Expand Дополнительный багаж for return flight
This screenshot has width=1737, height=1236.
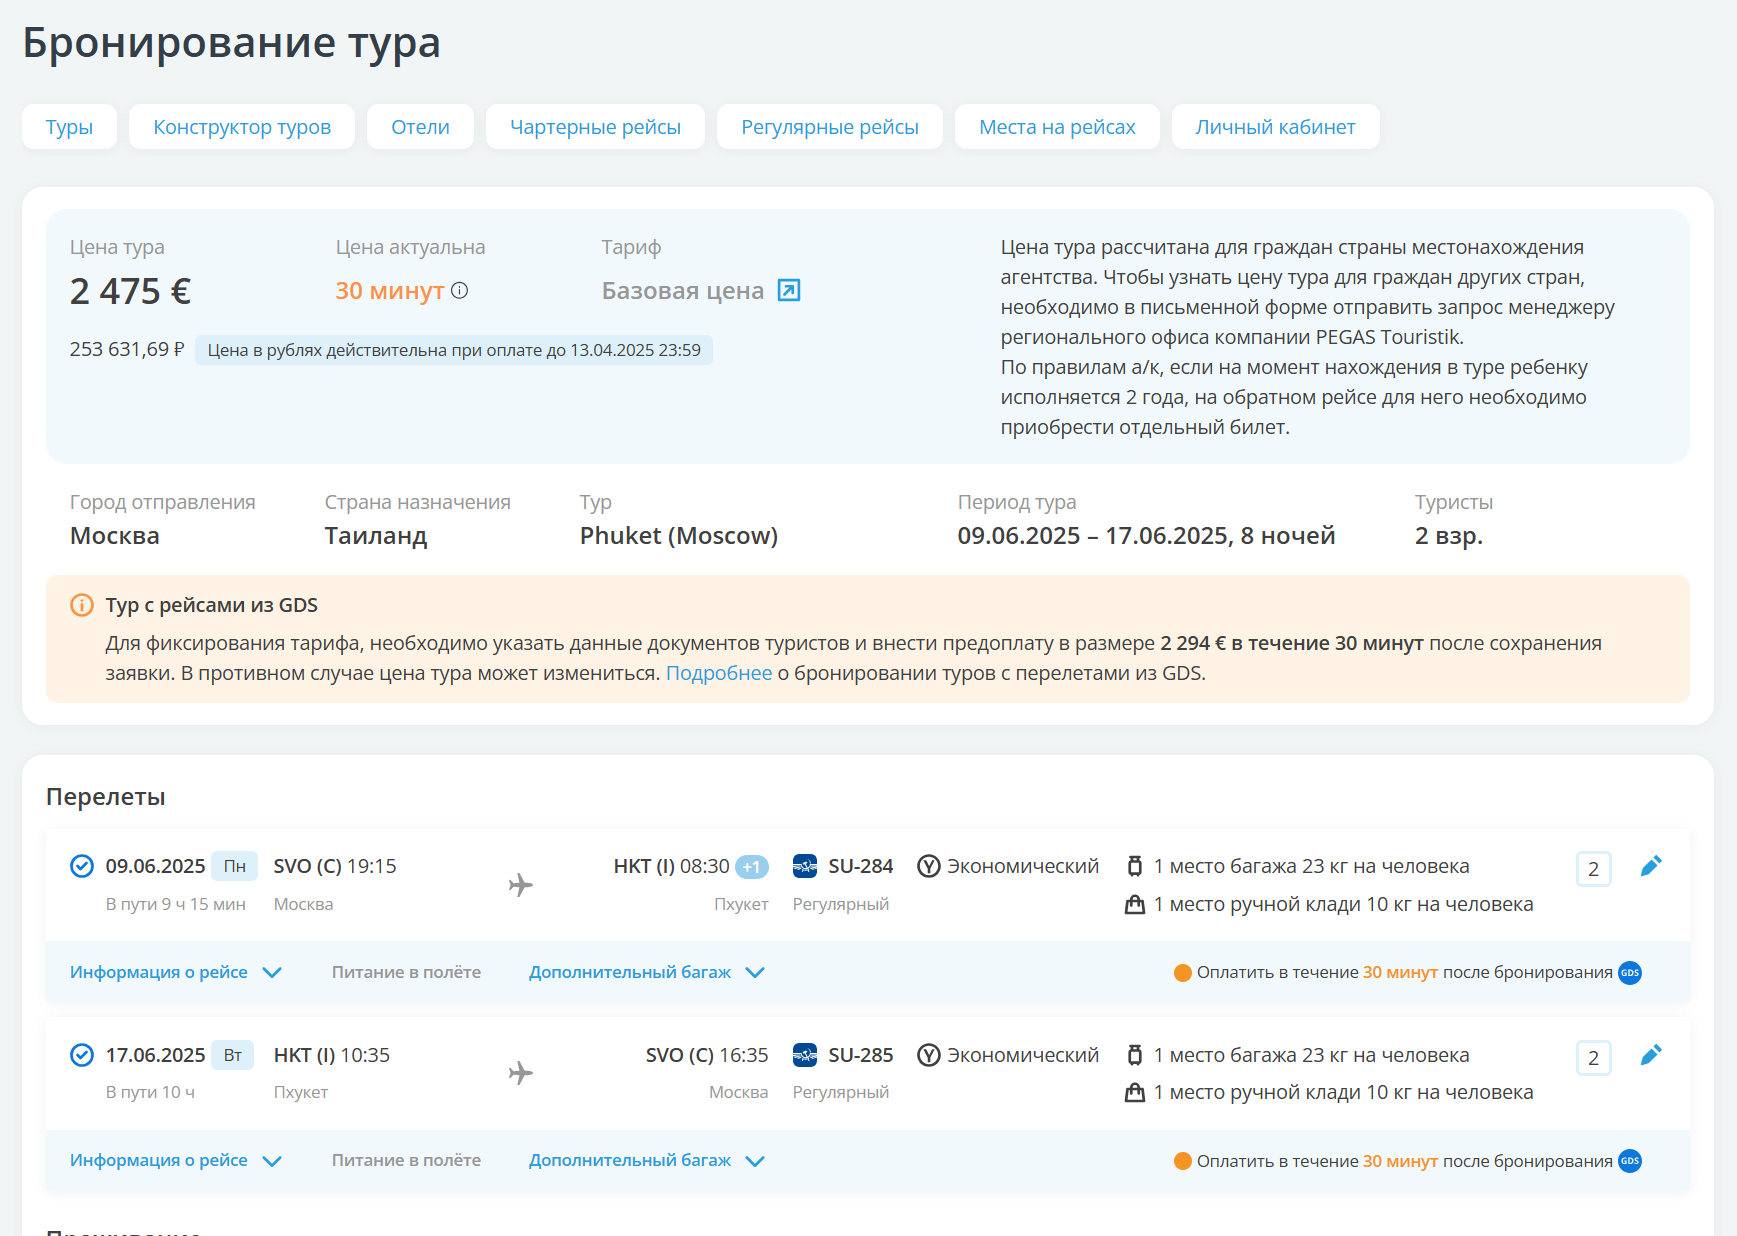(x=646, y=1160)
